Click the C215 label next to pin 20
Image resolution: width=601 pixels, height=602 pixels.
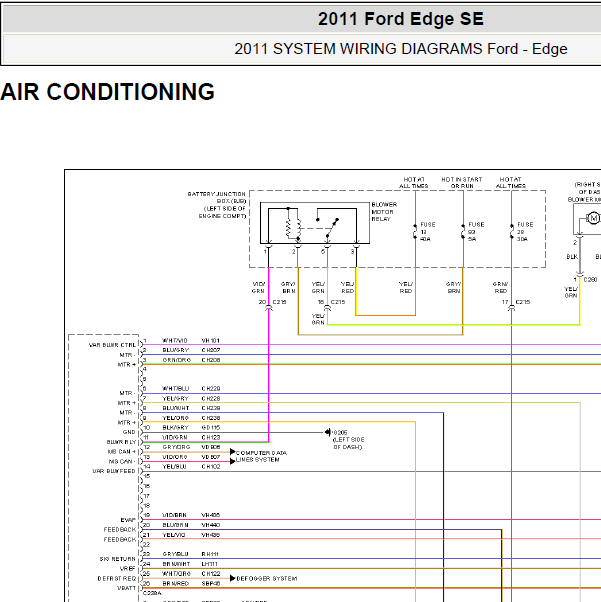click(280, 302)
